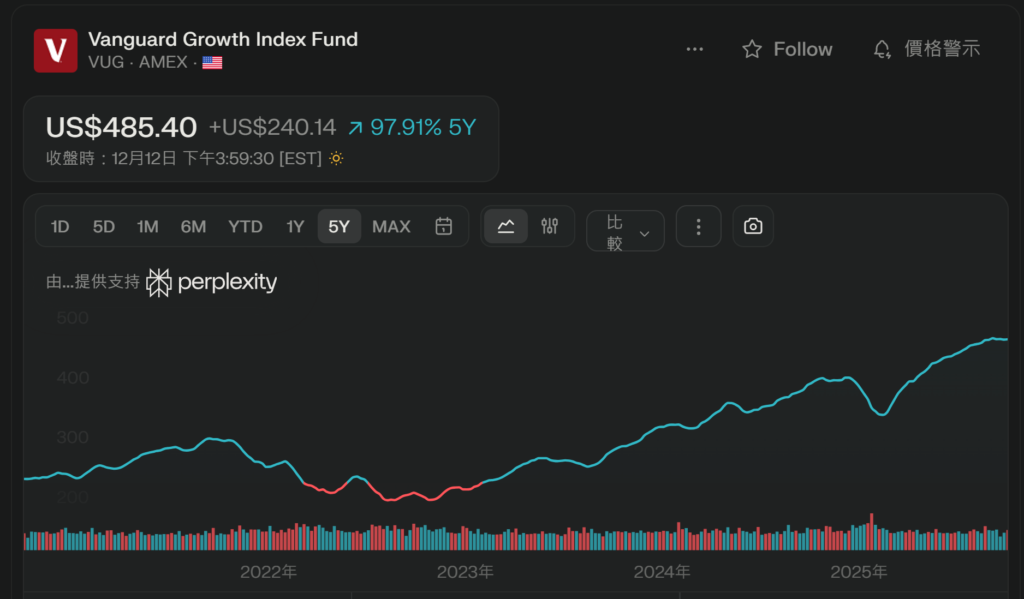The image size is (1024, 599).
Task: Click the 2025 price dip on chart line
Action: click(880, 413)
